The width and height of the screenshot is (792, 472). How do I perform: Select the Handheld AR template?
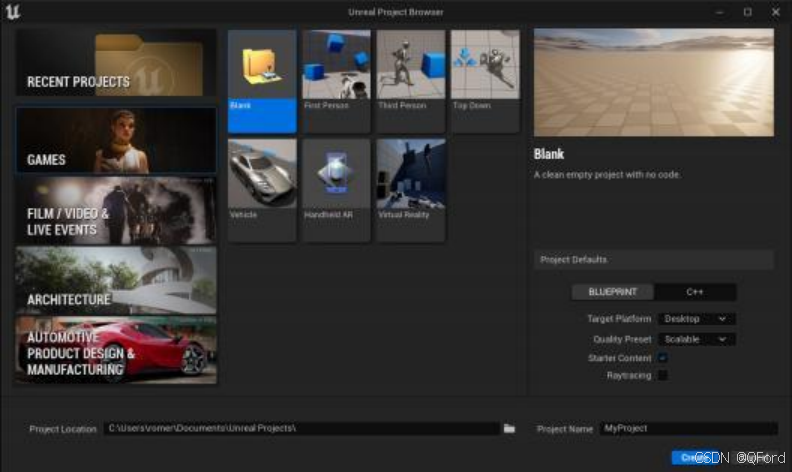point(336,191)
